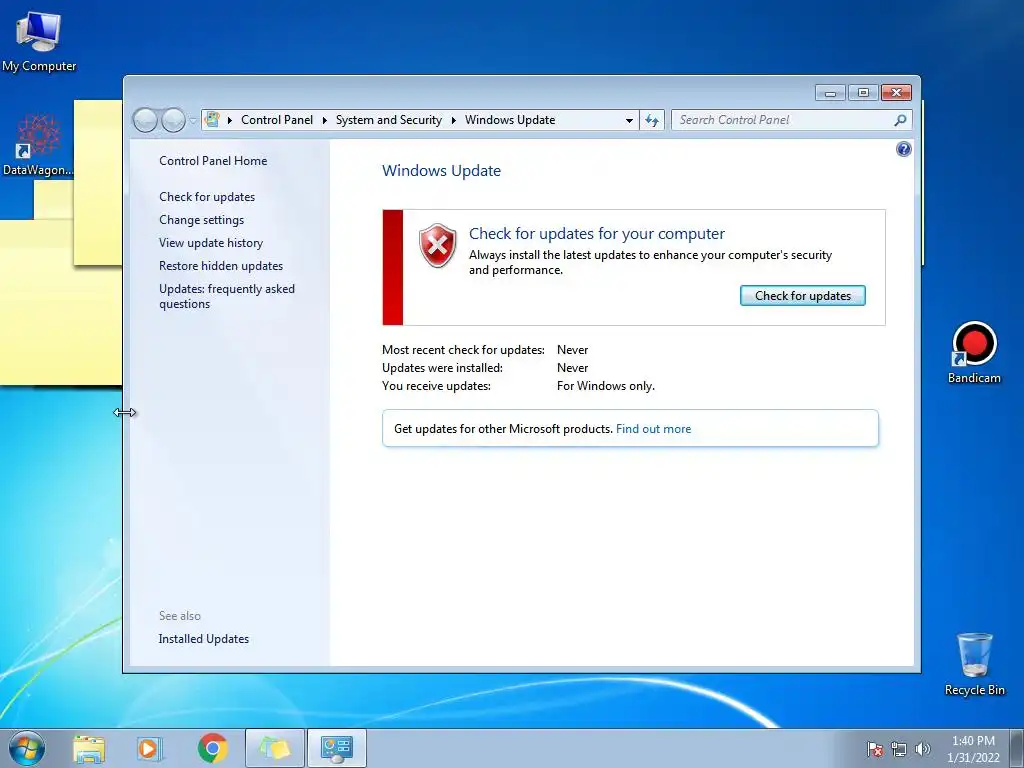Click Check for updates in sidebar

coord(207,197)
